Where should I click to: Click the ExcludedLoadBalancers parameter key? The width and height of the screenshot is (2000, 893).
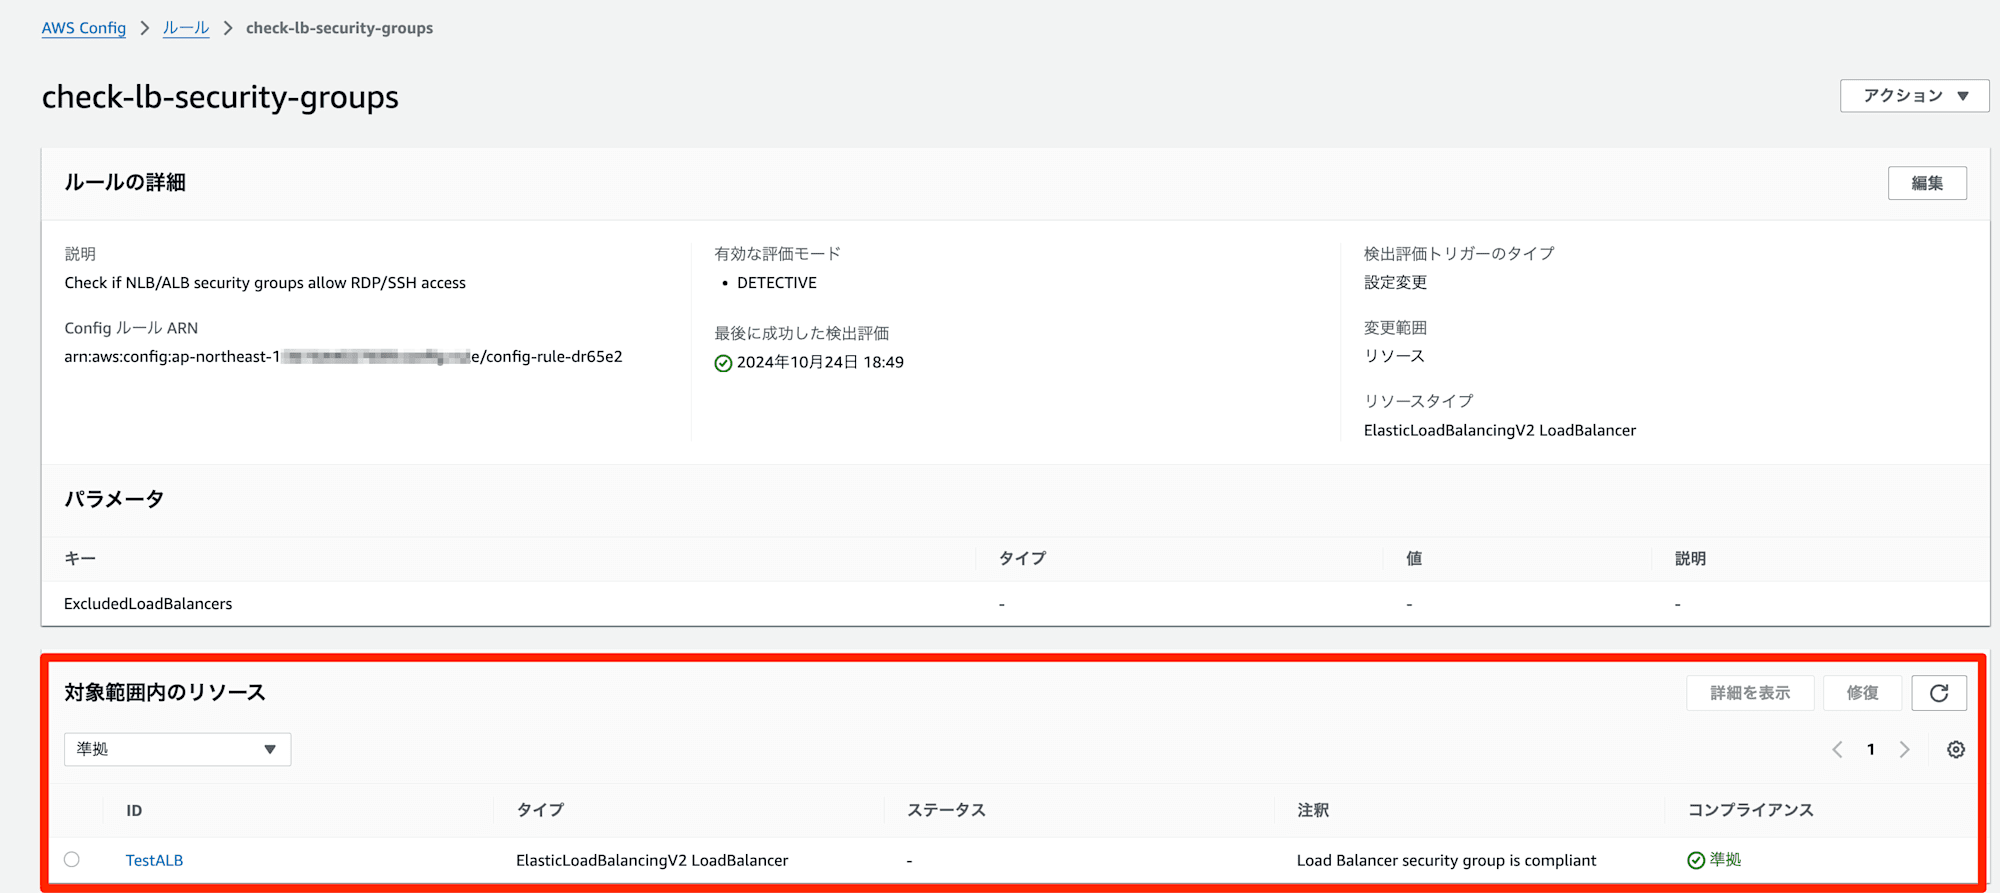pyautogui.click(x=148, y=604)
